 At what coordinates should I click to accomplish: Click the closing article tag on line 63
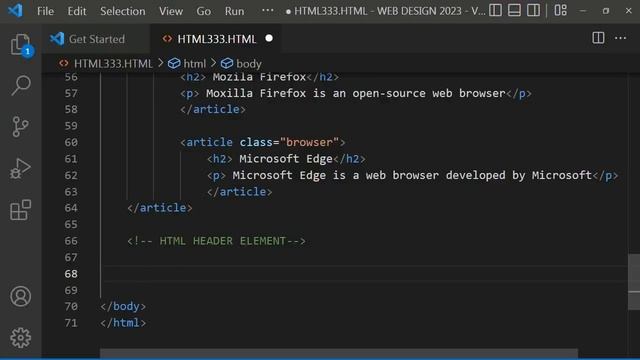click(x=239, y=192)
